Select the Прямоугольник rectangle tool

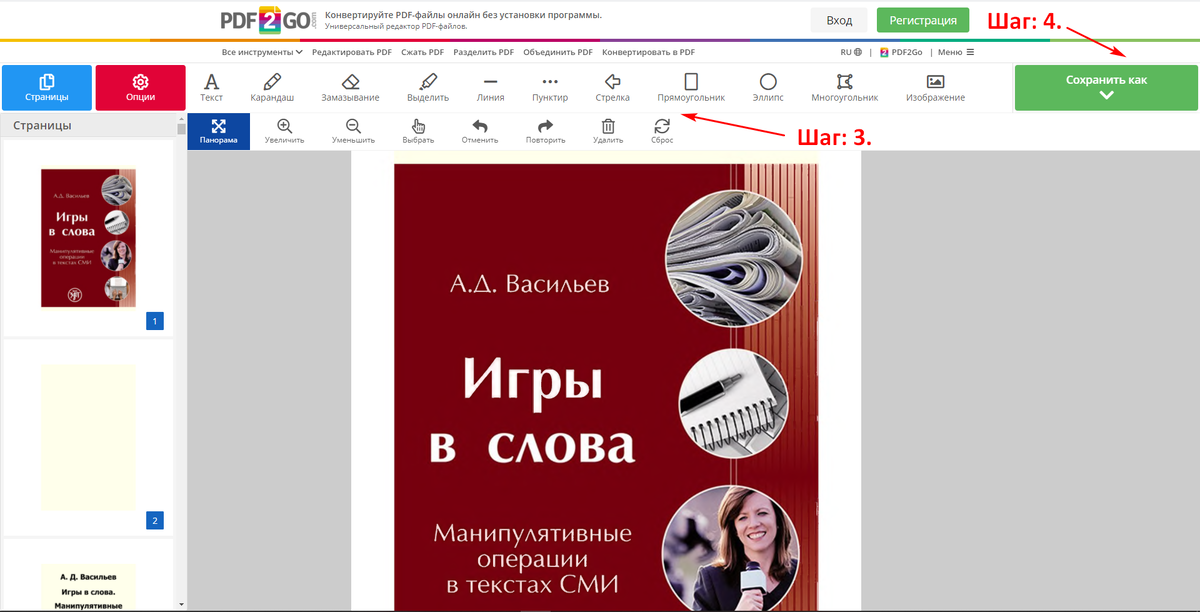(x=691, y=88)
